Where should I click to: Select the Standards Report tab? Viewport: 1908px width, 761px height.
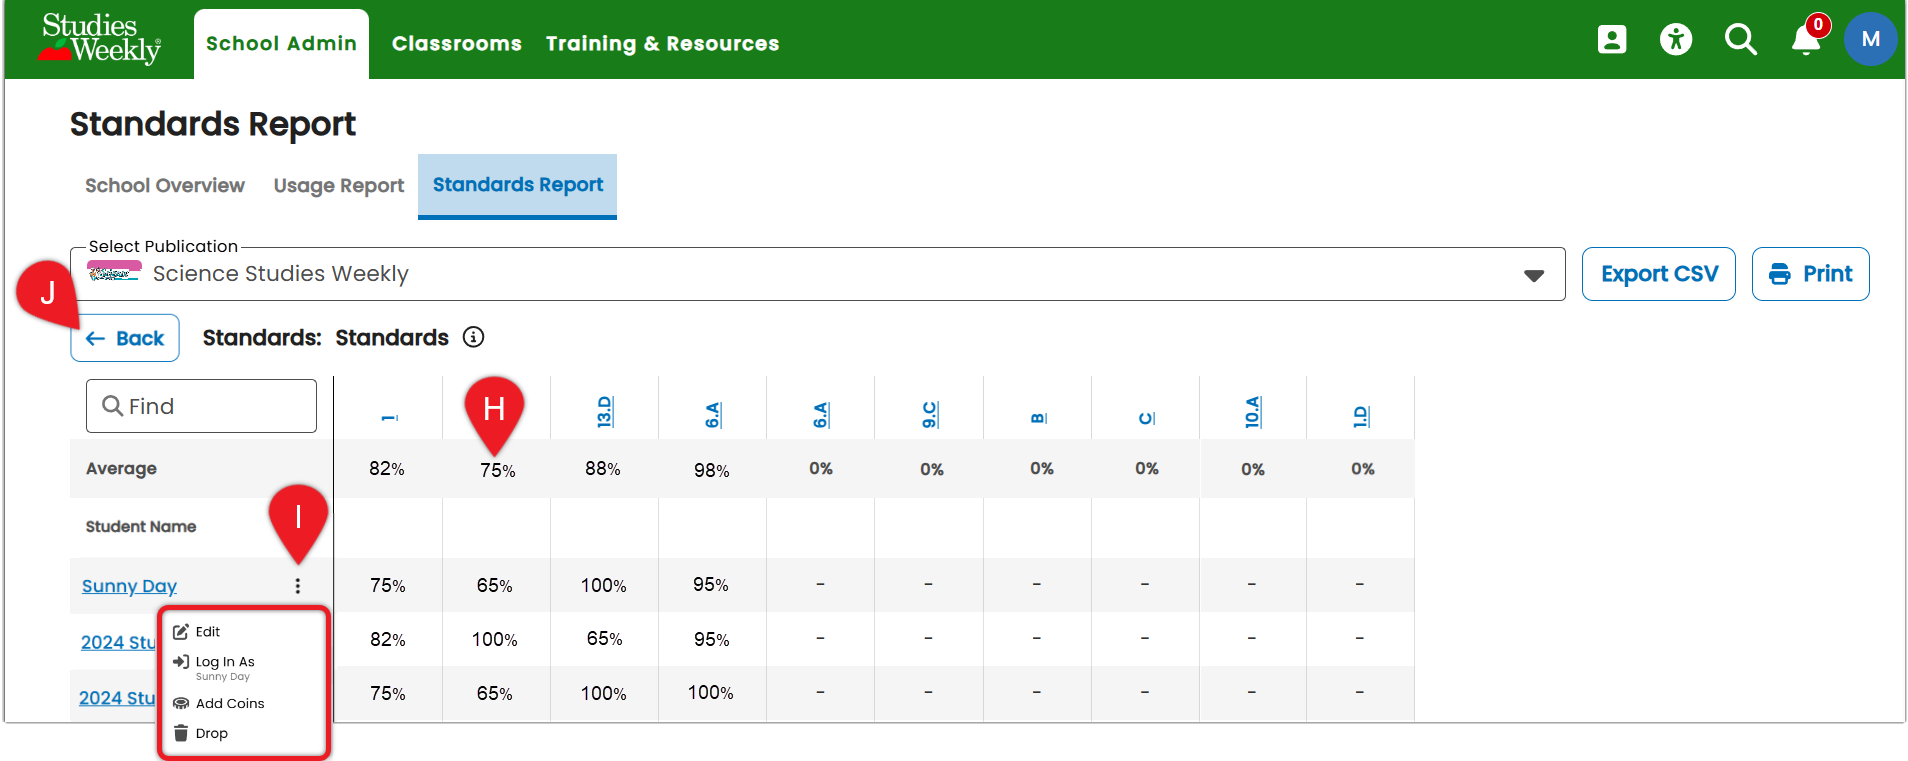click(518, 185)
